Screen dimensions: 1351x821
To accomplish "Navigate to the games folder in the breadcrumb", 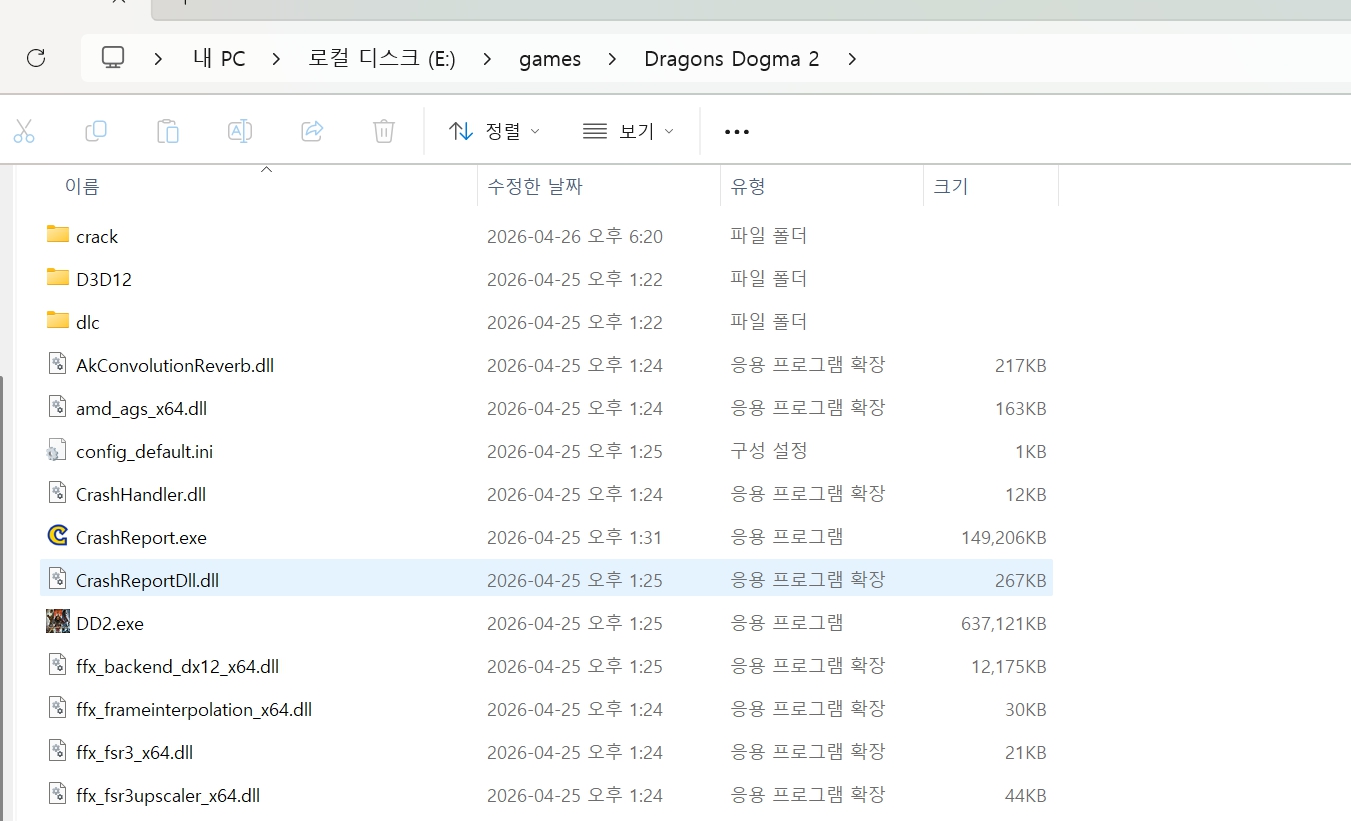I will (549, 58).
